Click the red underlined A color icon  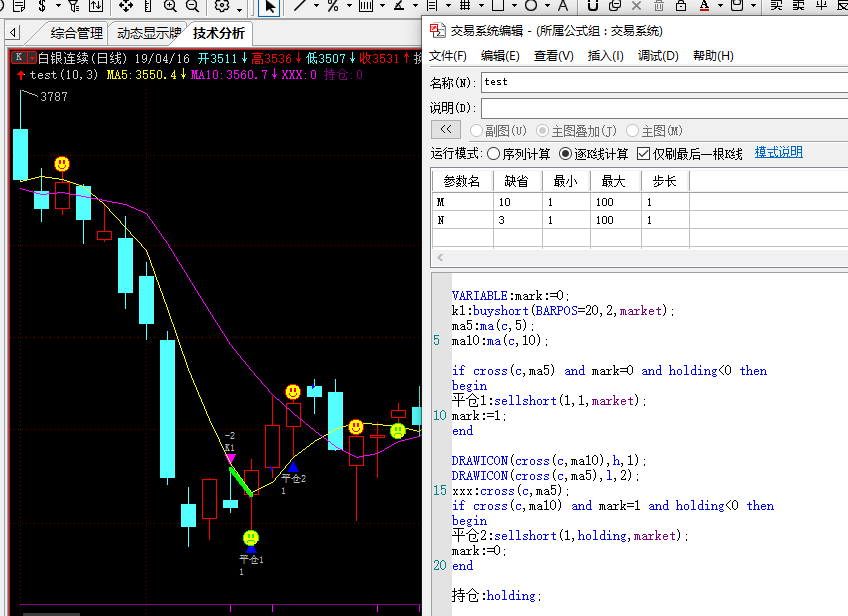(704, 6)
